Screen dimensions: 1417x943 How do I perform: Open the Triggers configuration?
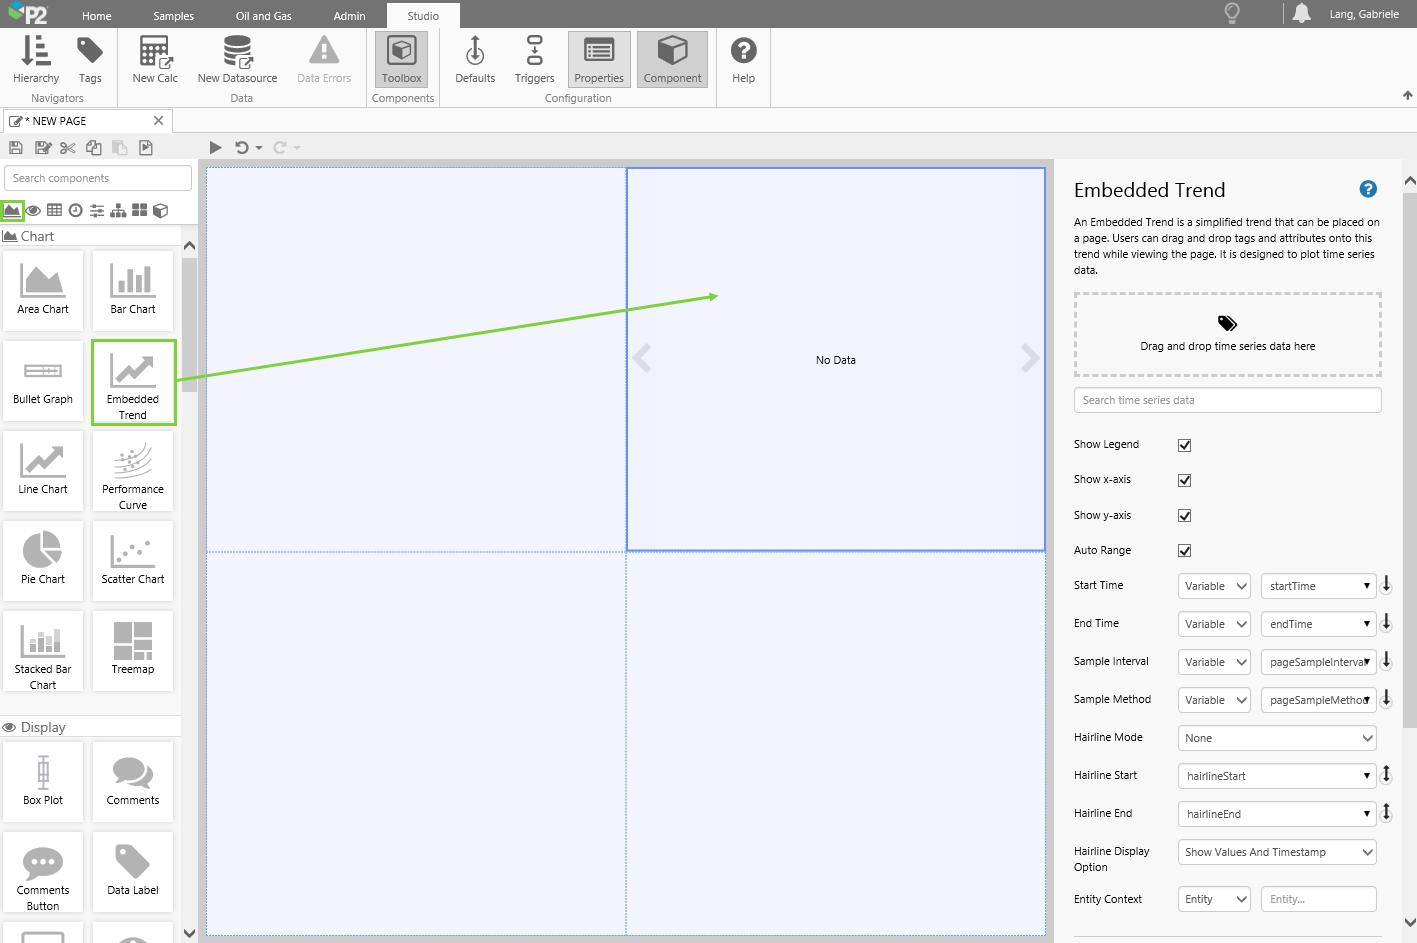pyautogui.click(x=534, y=59)
